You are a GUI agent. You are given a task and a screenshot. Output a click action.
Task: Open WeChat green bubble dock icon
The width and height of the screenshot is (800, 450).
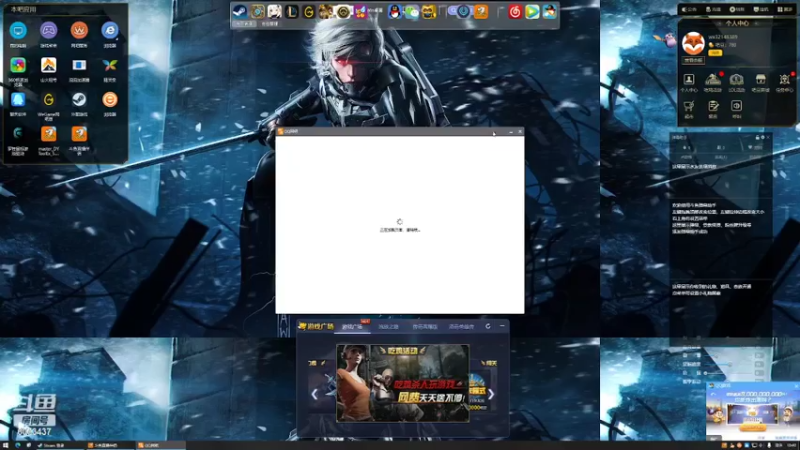tap(412, 11)
